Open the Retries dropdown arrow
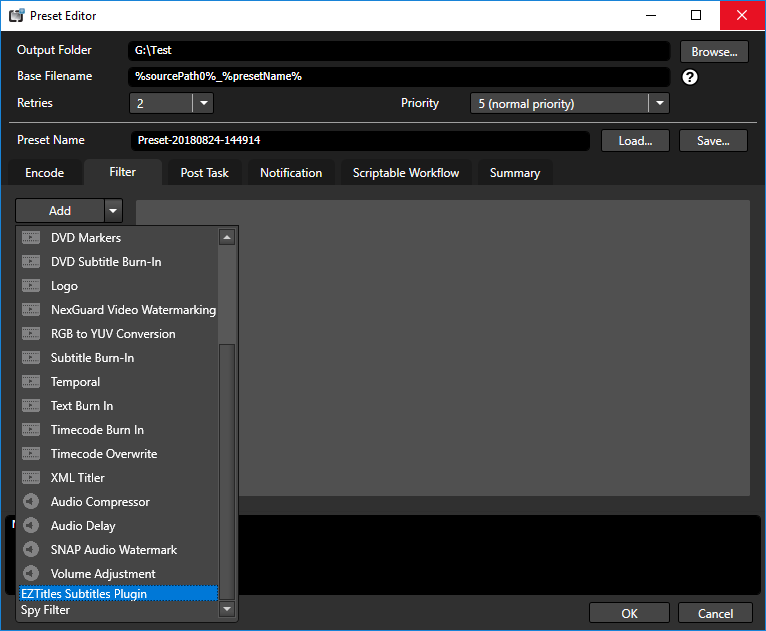The height and width of the screenshot is (631, 766). [x=202, y=103]
